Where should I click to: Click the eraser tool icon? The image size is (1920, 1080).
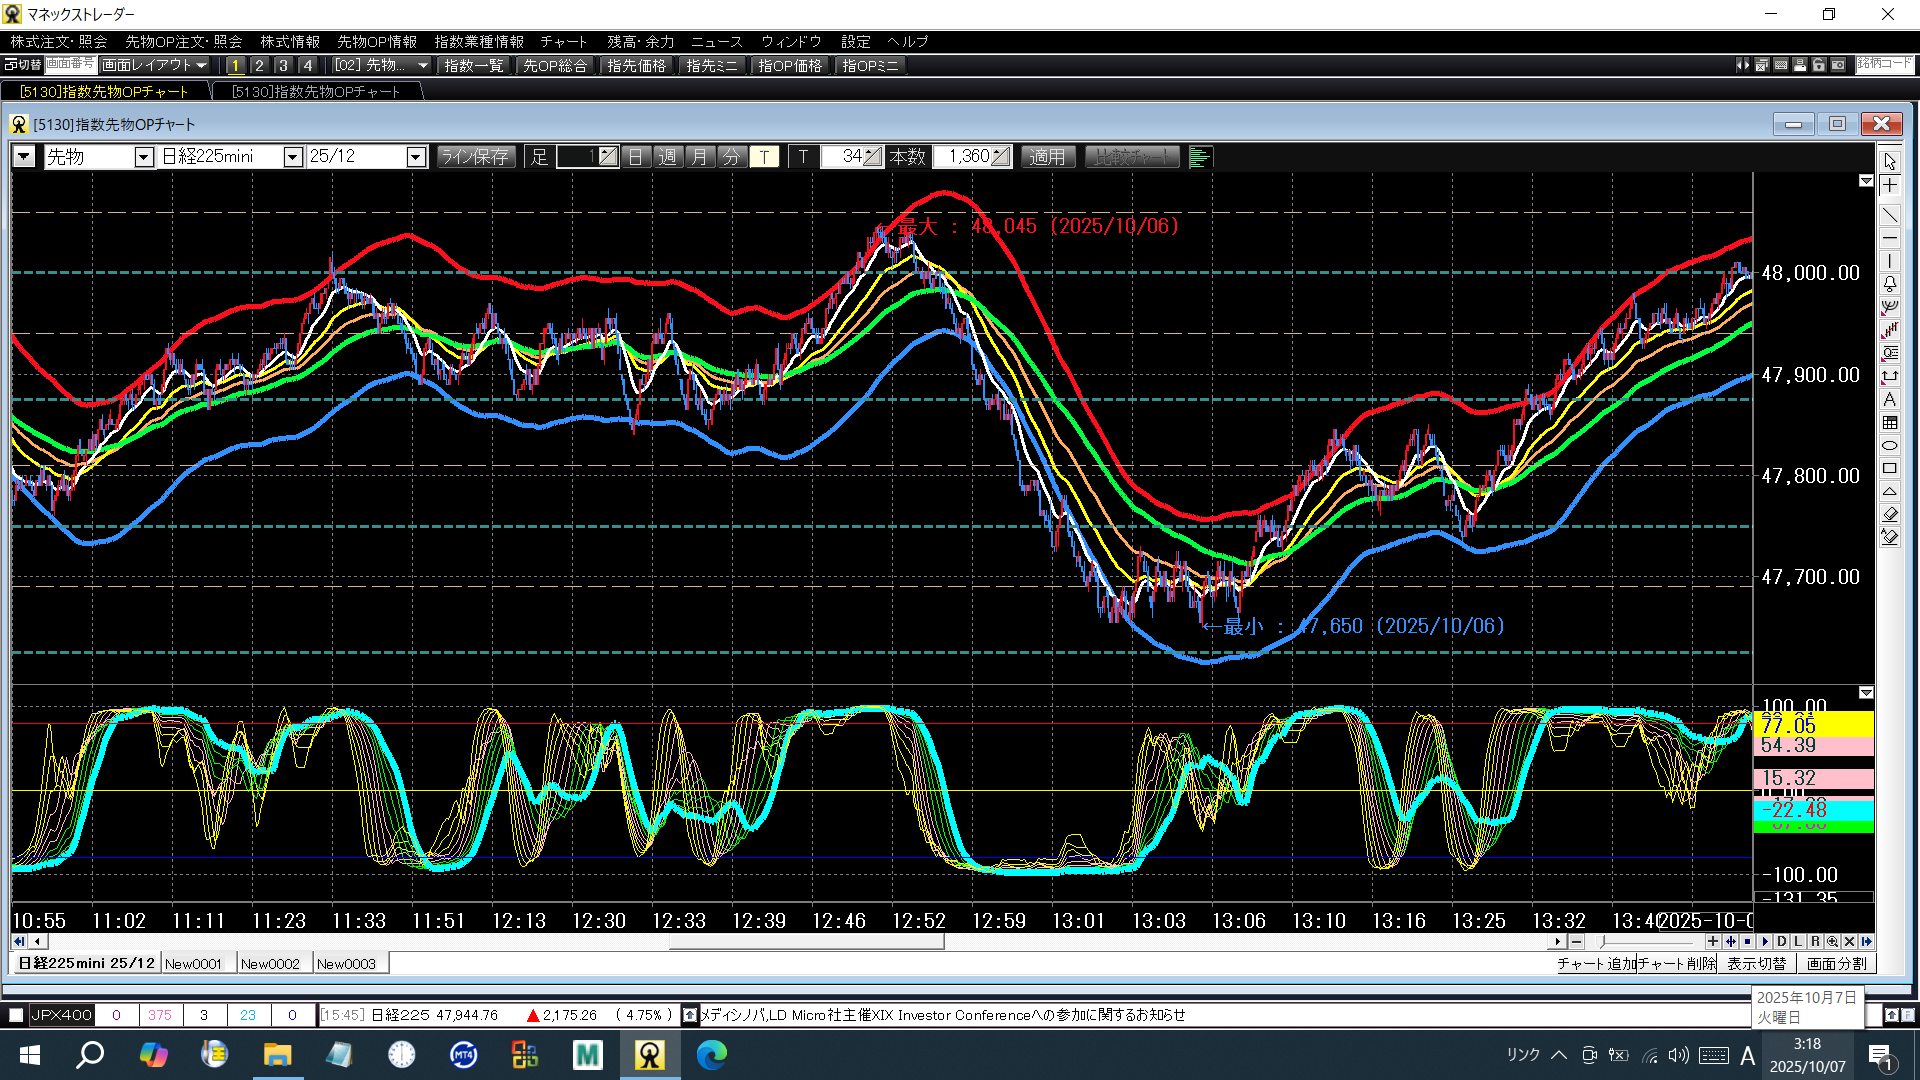[x=1889, y=514]
